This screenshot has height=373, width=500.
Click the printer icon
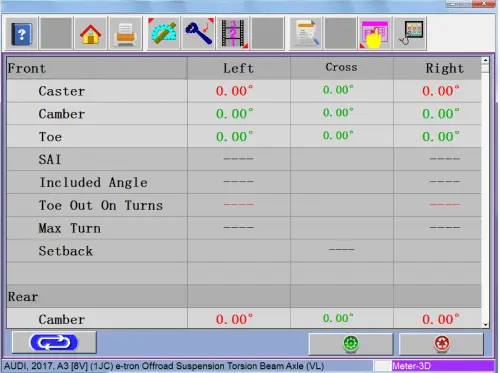(125, 34)
